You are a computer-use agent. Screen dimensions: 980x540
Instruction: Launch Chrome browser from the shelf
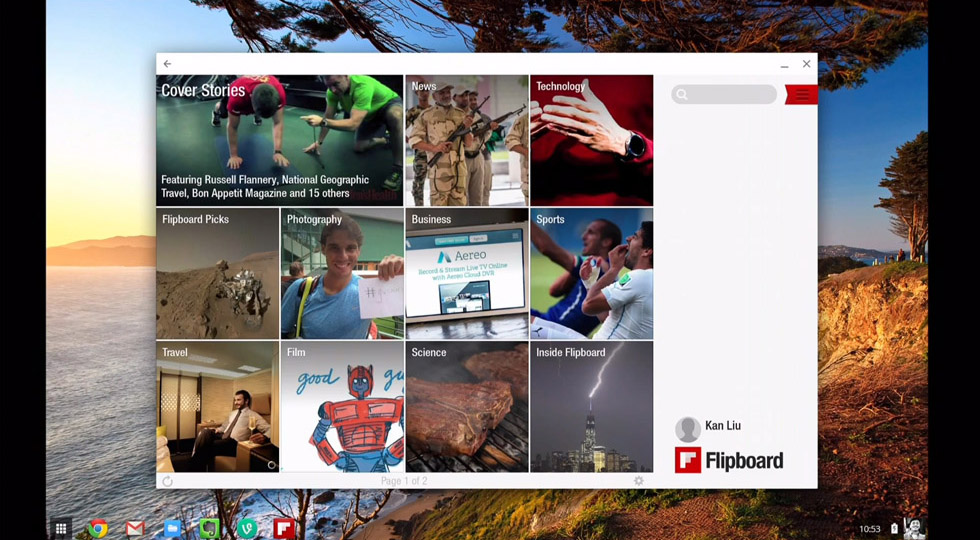[98, 528]
